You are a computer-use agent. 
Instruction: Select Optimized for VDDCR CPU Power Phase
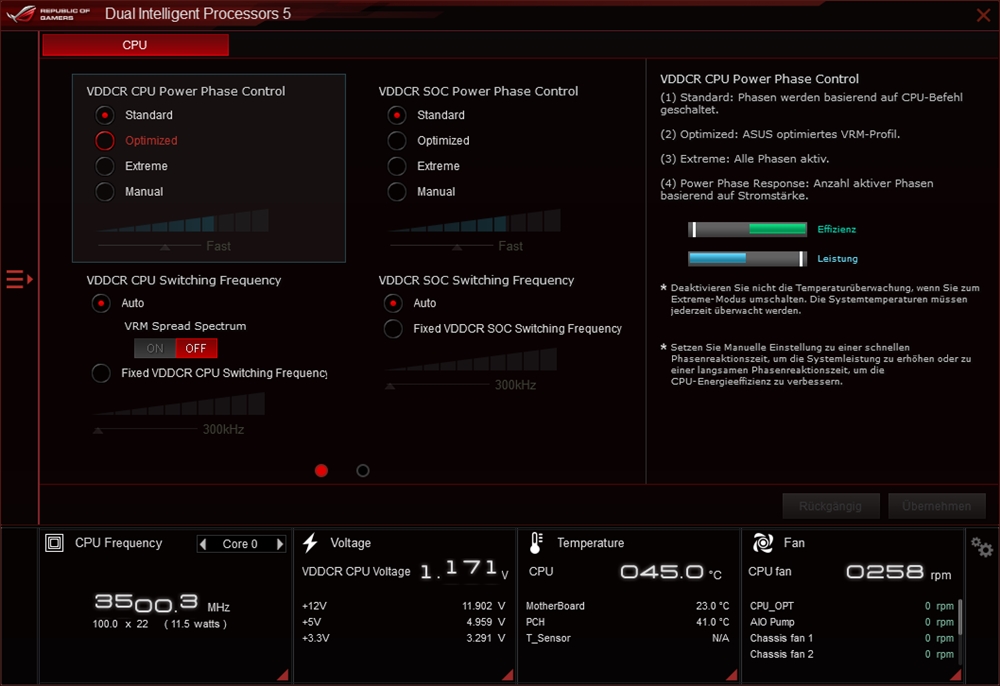[x=105, y=141]
